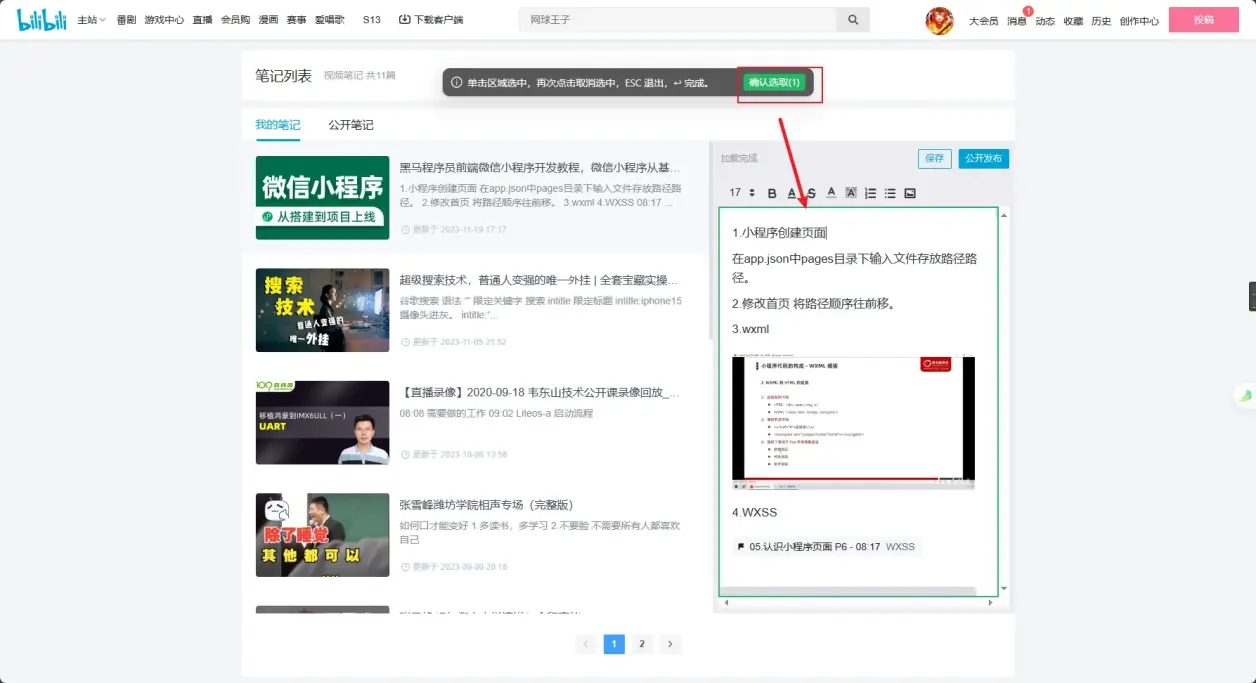Open the text background color picker
Screen dimensions: 1256x683
click(851, 193)
